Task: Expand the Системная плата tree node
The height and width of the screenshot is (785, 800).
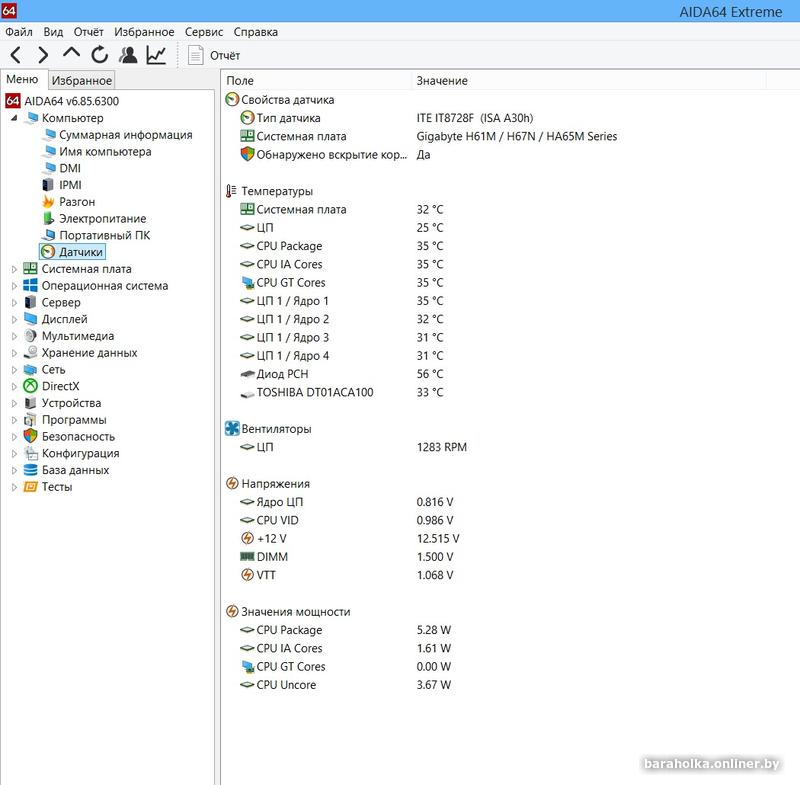Action: pyautogui.click(x=14, y=269)
